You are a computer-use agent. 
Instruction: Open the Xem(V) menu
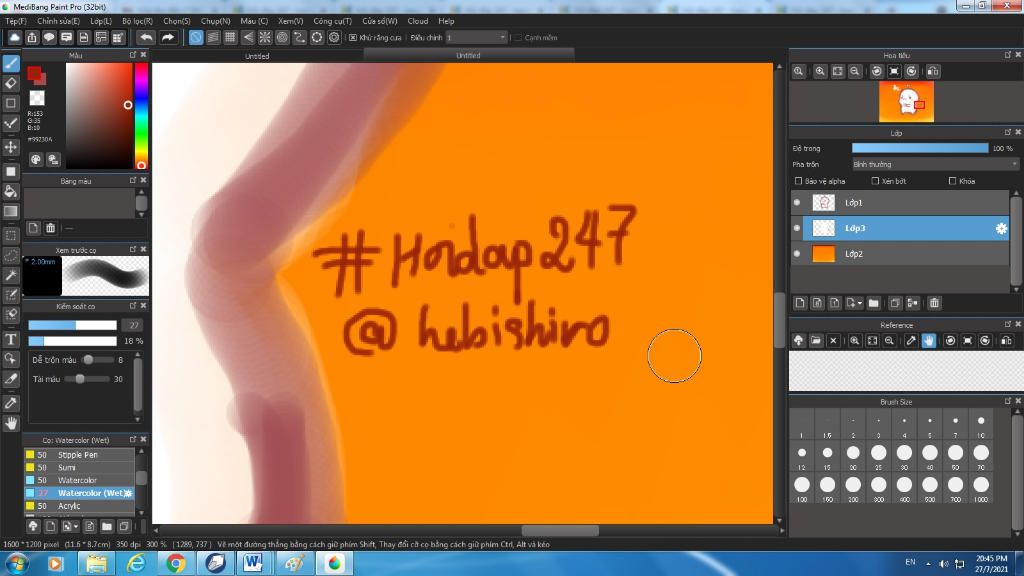(291, 21)
